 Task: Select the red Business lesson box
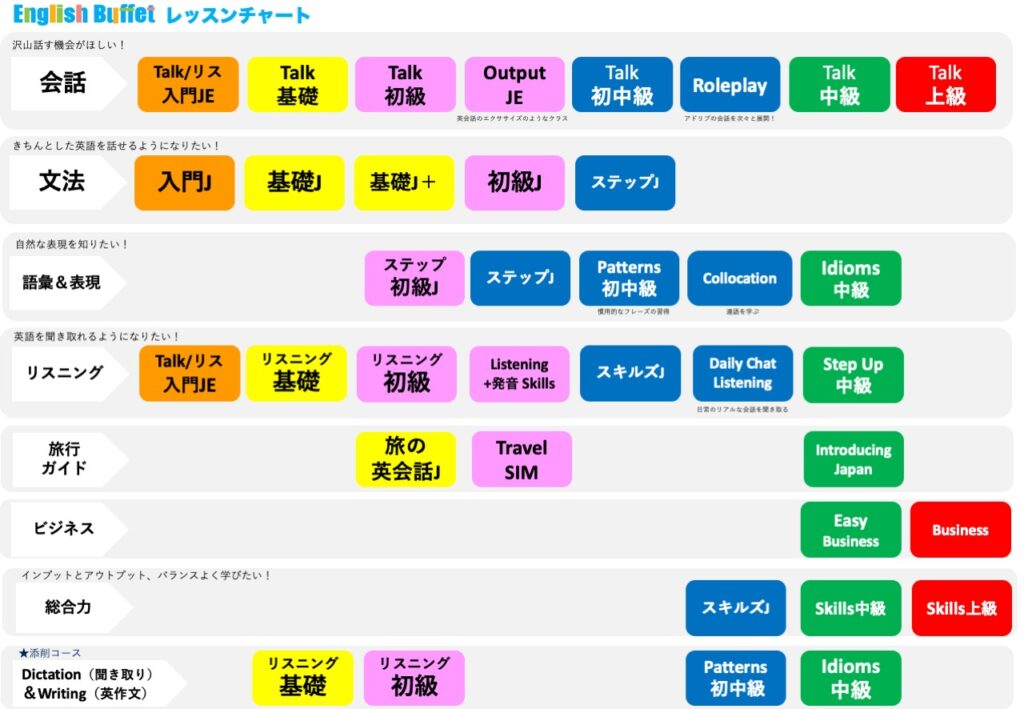coord(960,530)
